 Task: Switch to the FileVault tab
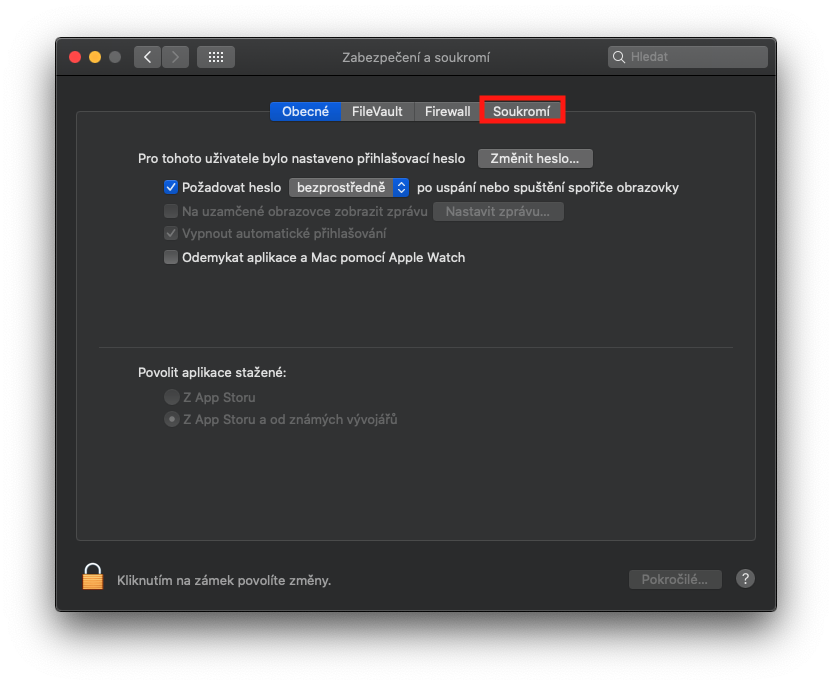pos(377,111)
